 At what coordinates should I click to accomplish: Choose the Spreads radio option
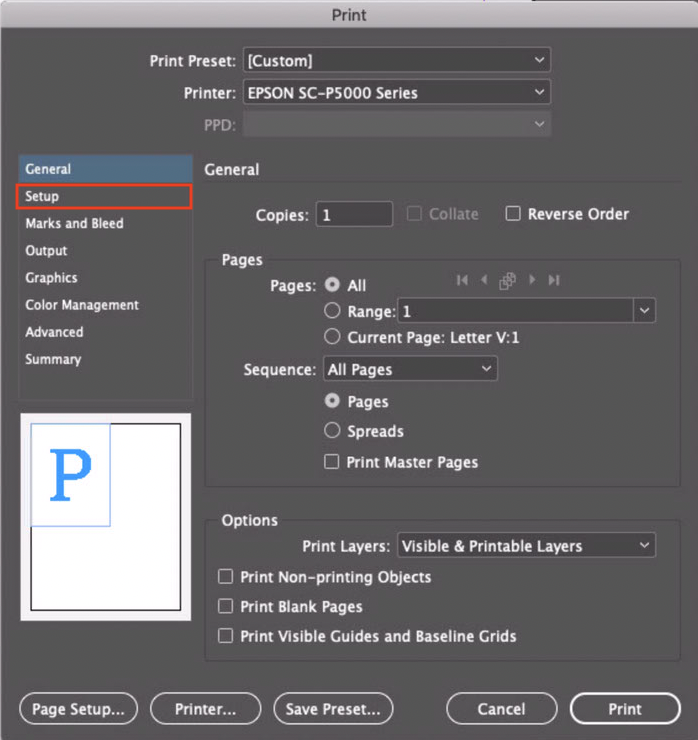[332, 430]
